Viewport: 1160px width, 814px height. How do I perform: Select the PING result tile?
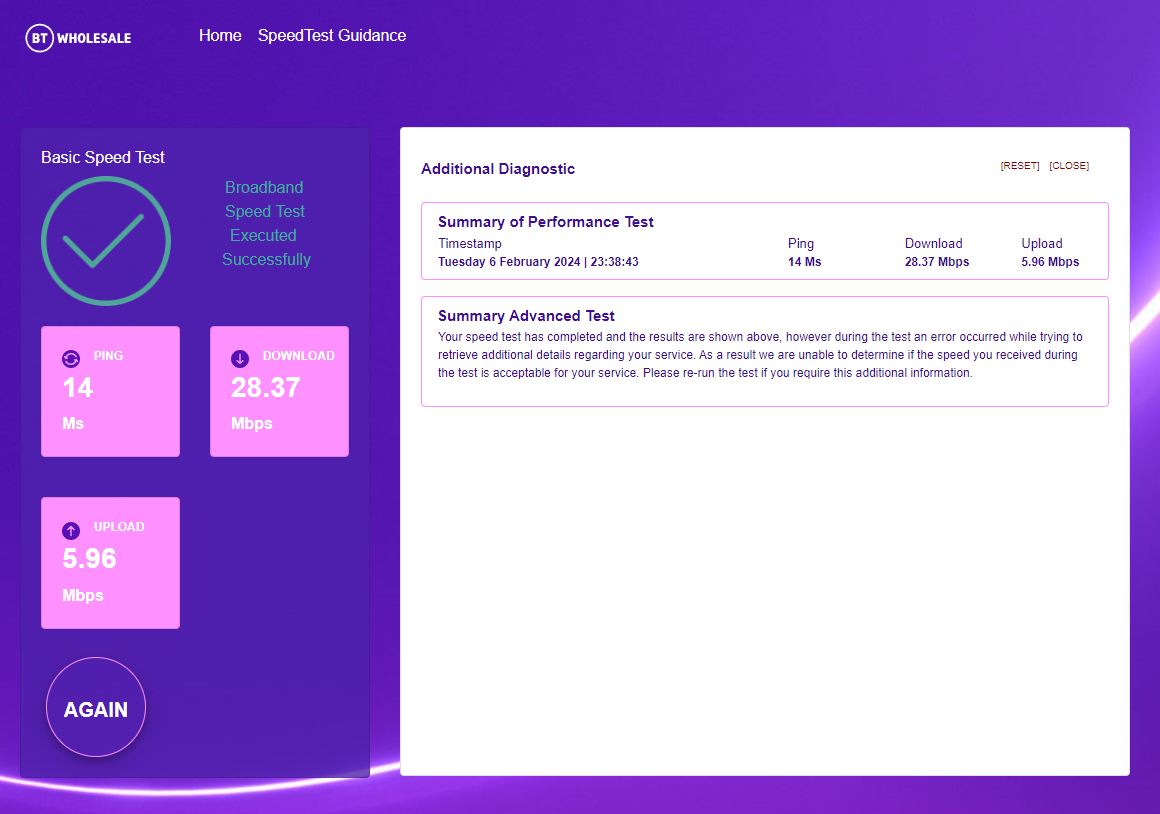point(110,391)
